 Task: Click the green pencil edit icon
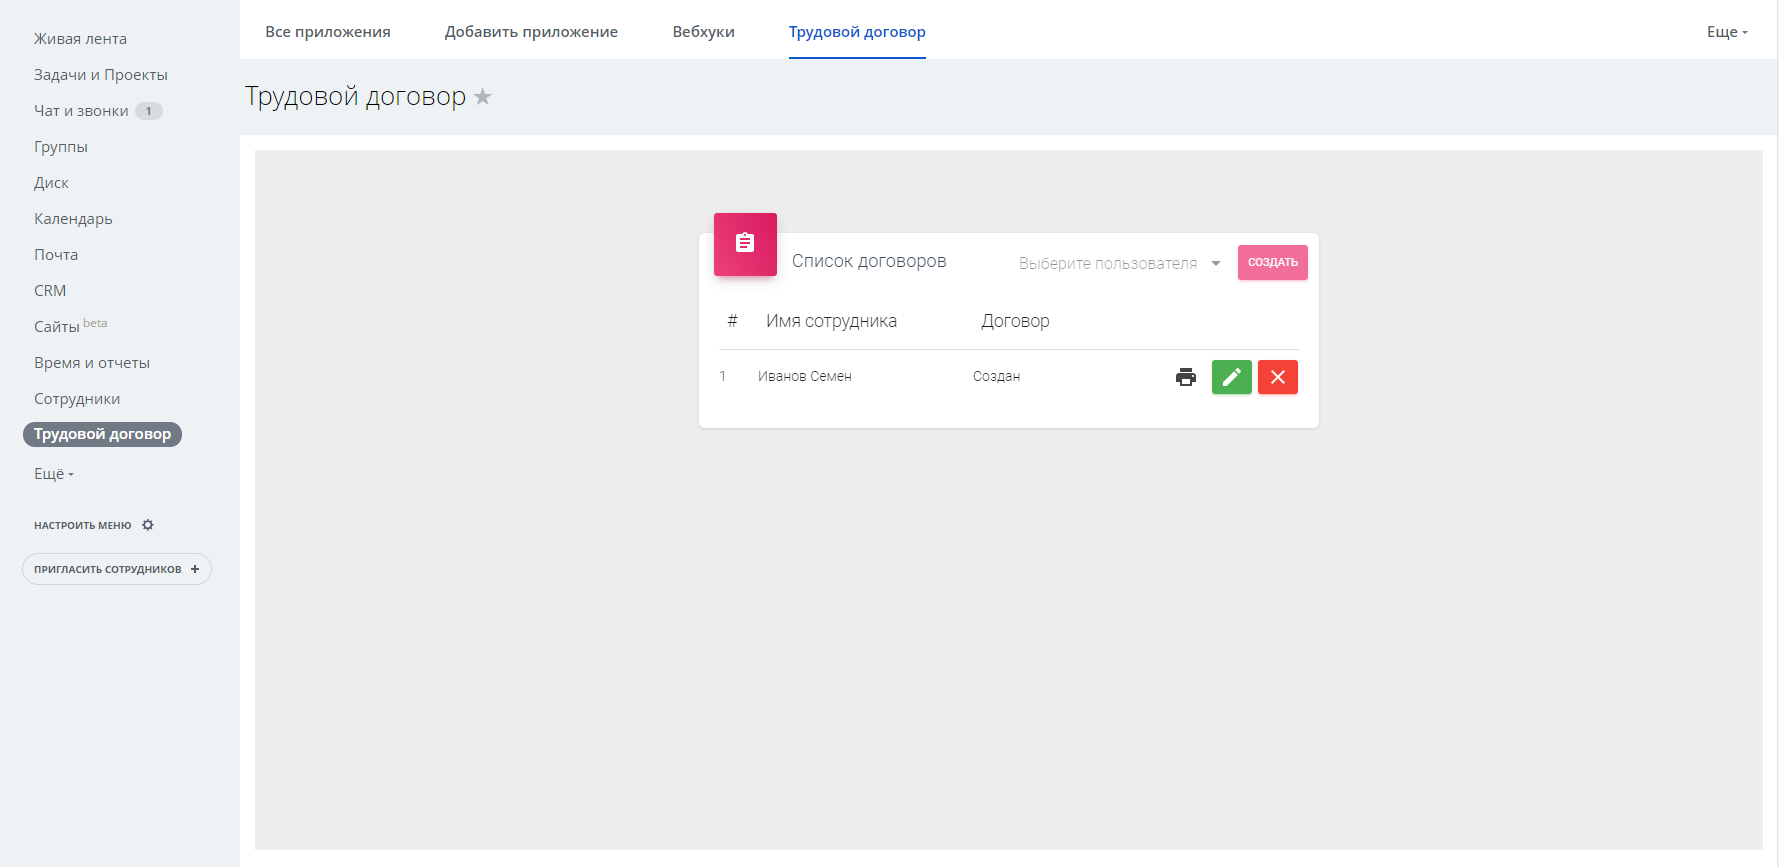coord(1231,377)
